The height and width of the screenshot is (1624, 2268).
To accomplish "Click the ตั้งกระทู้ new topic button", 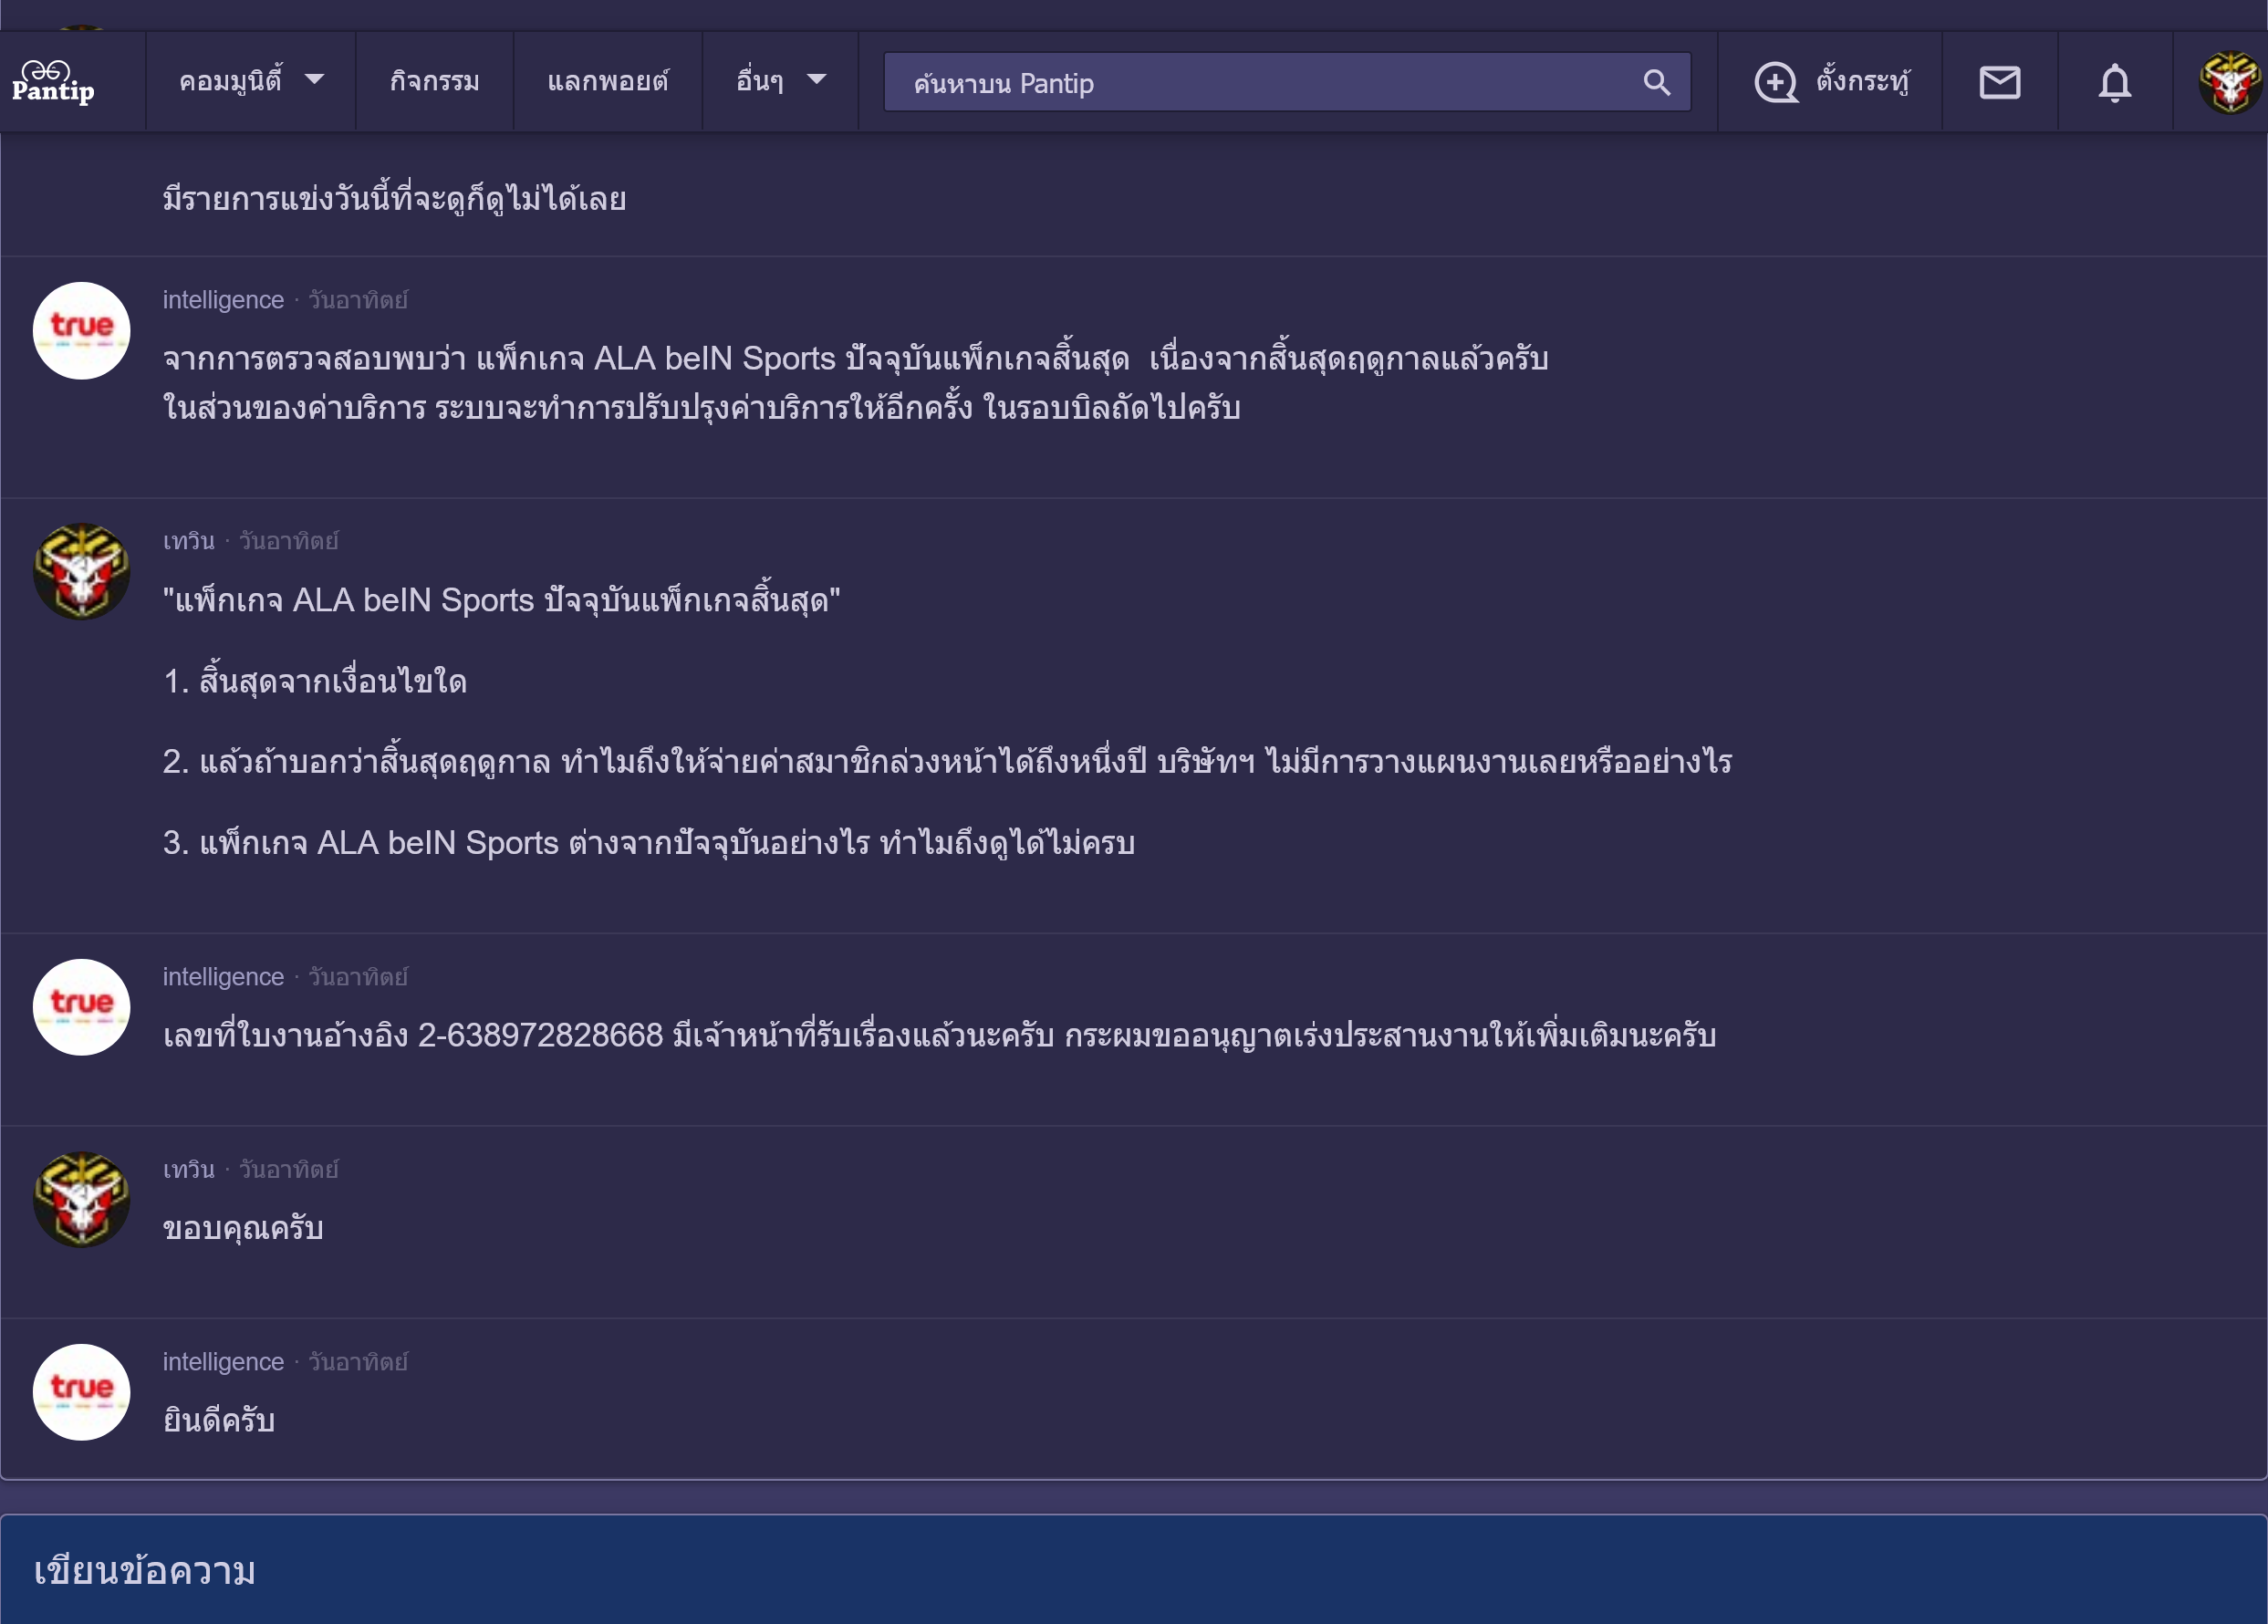I will [x=1830, y=82].
